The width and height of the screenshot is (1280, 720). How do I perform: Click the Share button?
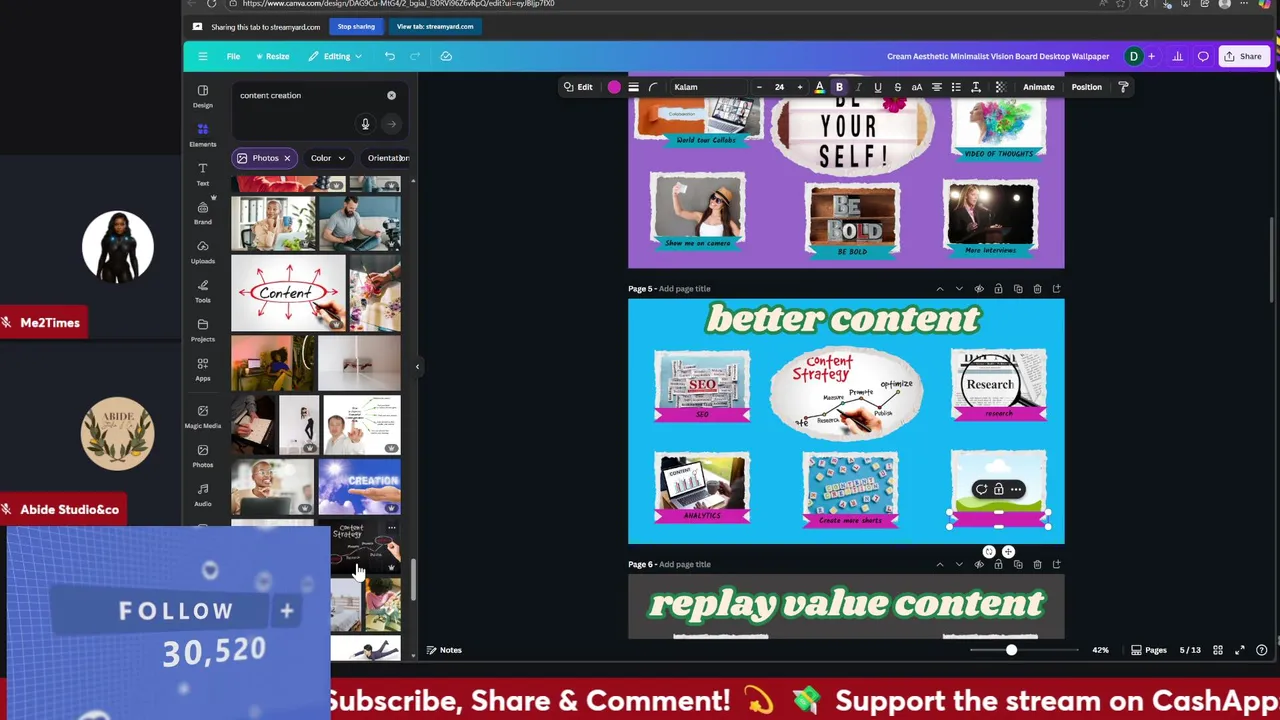(1244, 56)
